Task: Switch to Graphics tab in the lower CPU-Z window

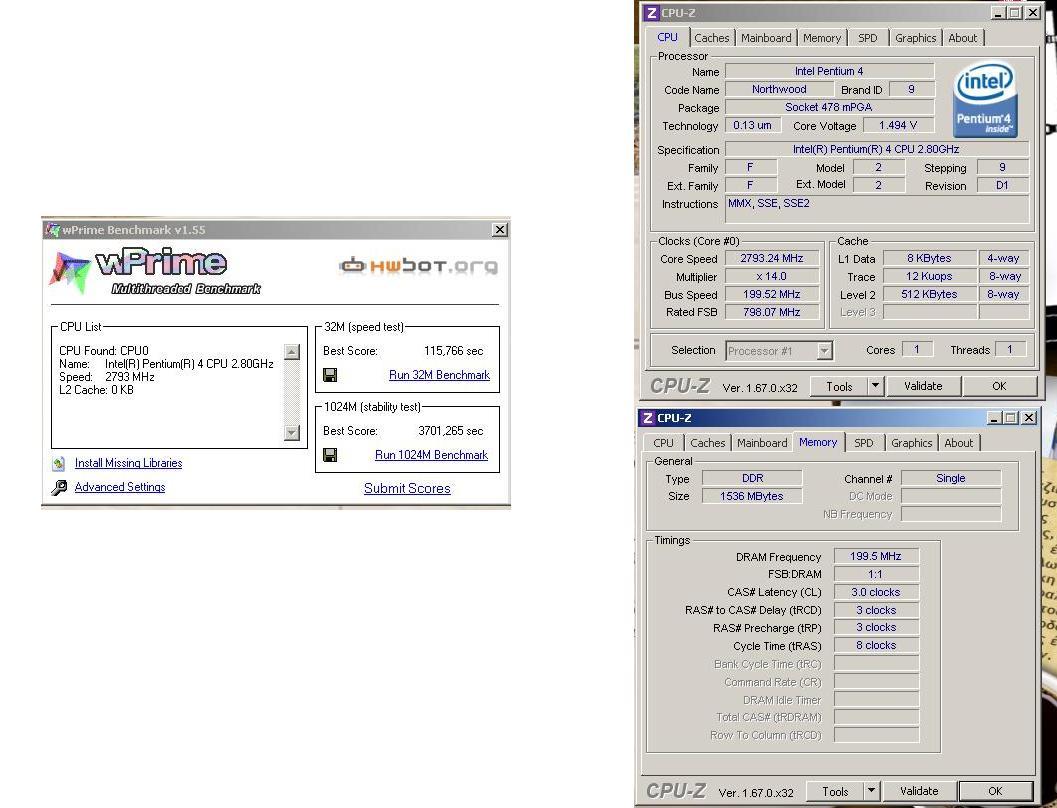Action: pyautogui.click(x=911, y=443)
